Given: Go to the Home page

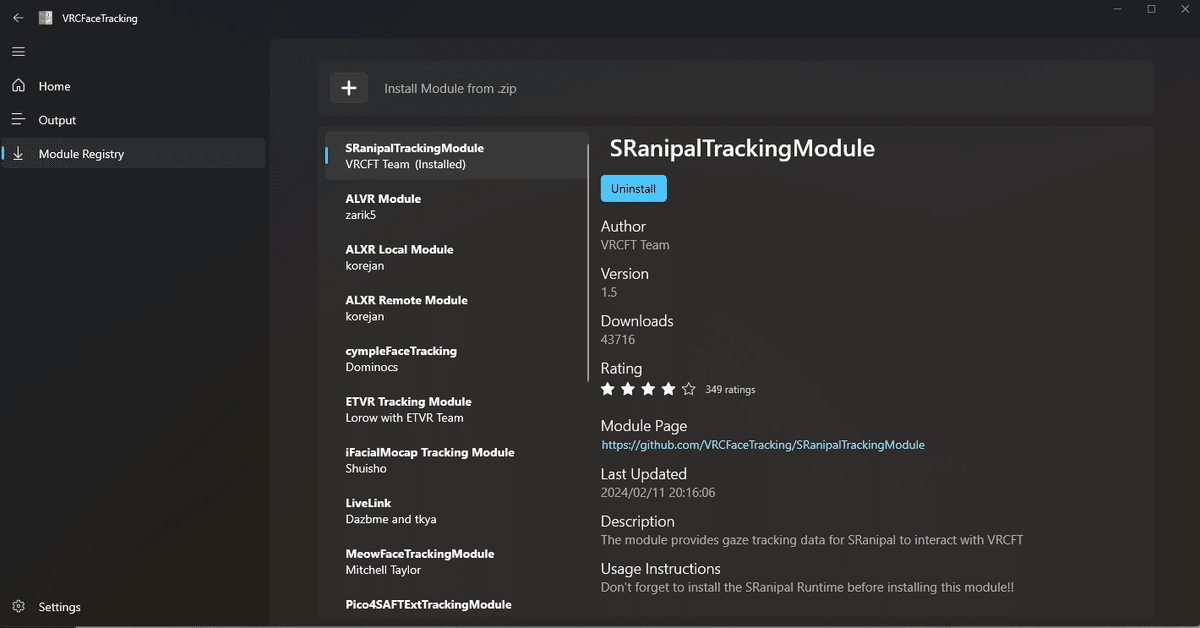Looking at the screenshot, I should point(54,86).
